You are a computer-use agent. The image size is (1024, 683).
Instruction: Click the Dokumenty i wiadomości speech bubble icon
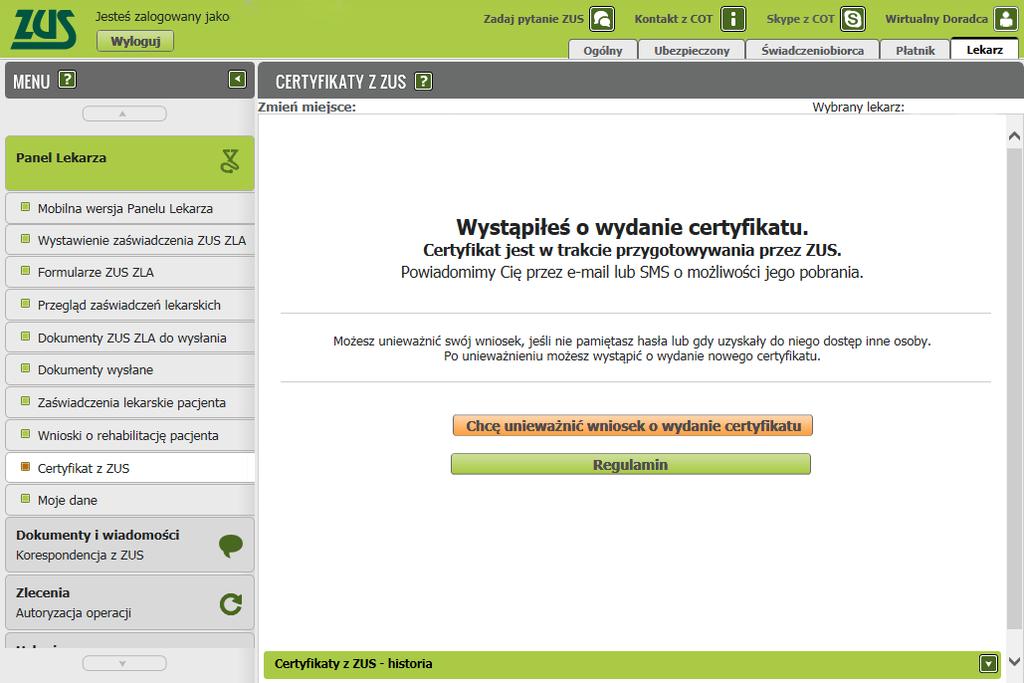click(x=231, y=545)
